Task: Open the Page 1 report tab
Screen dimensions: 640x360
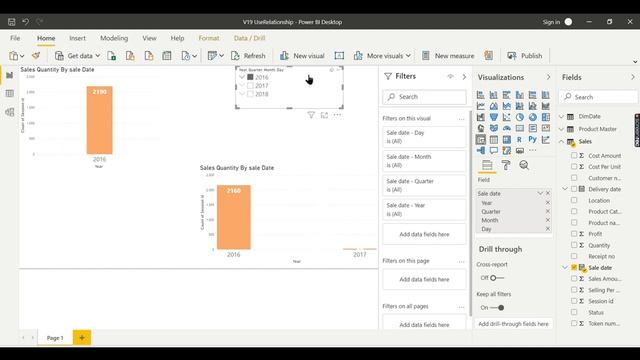Action: pyautogui.click(x=55, y=338)
